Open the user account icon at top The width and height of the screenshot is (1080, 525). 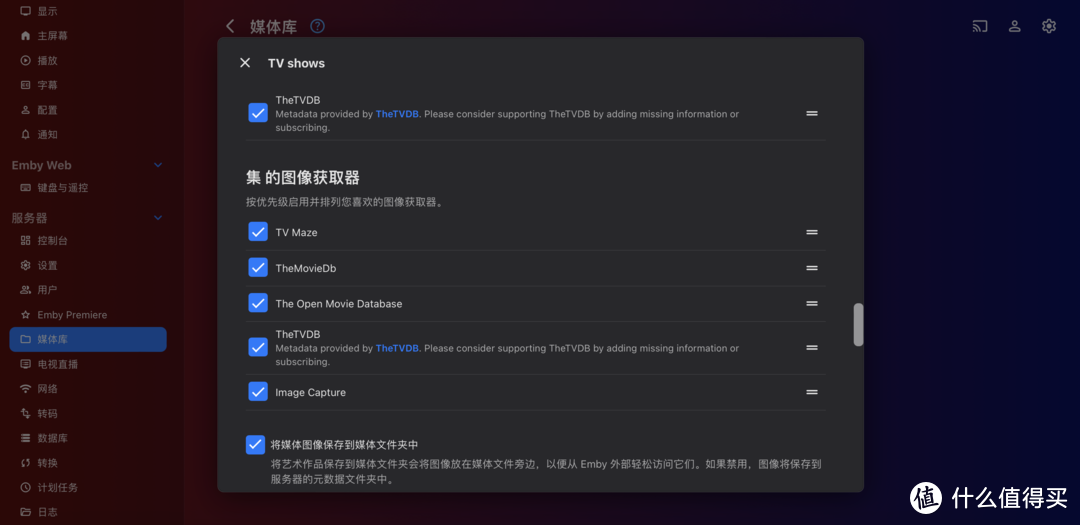[x=1015, y=26]
